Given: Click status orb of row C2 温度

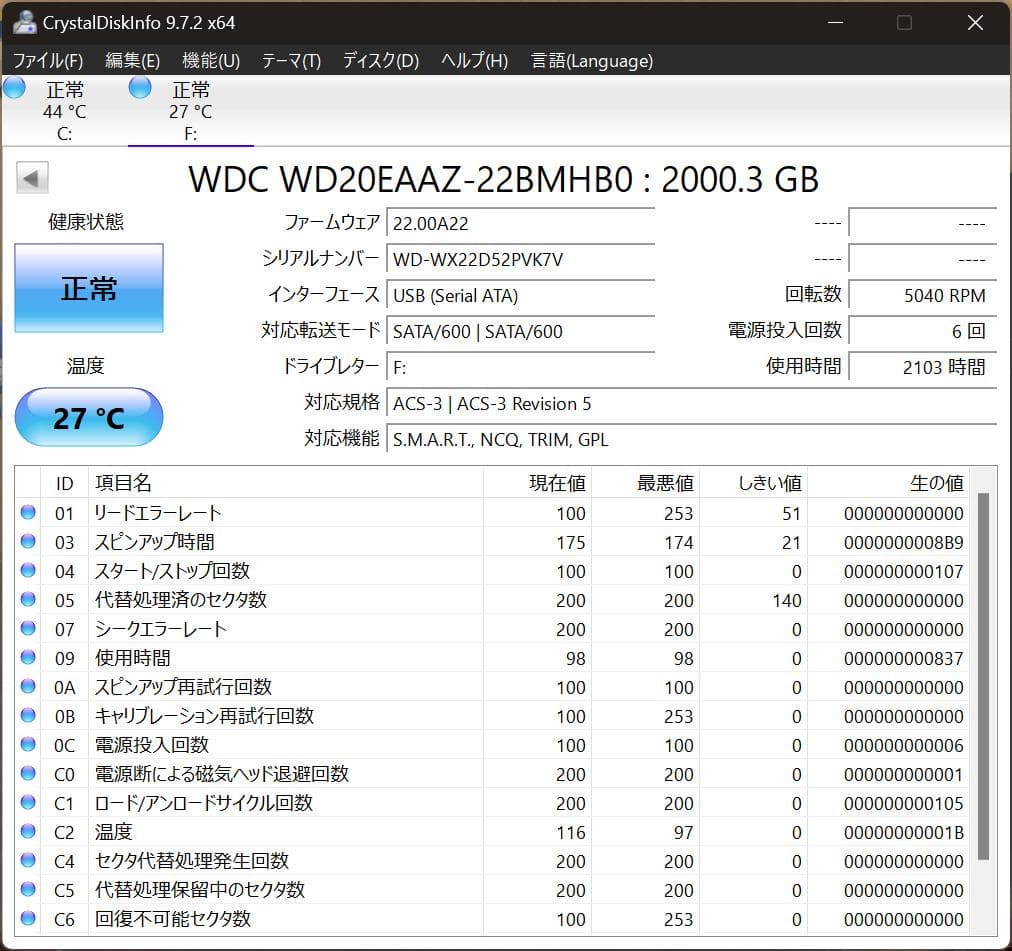Looking at the screenshot, I should point(28,832).
